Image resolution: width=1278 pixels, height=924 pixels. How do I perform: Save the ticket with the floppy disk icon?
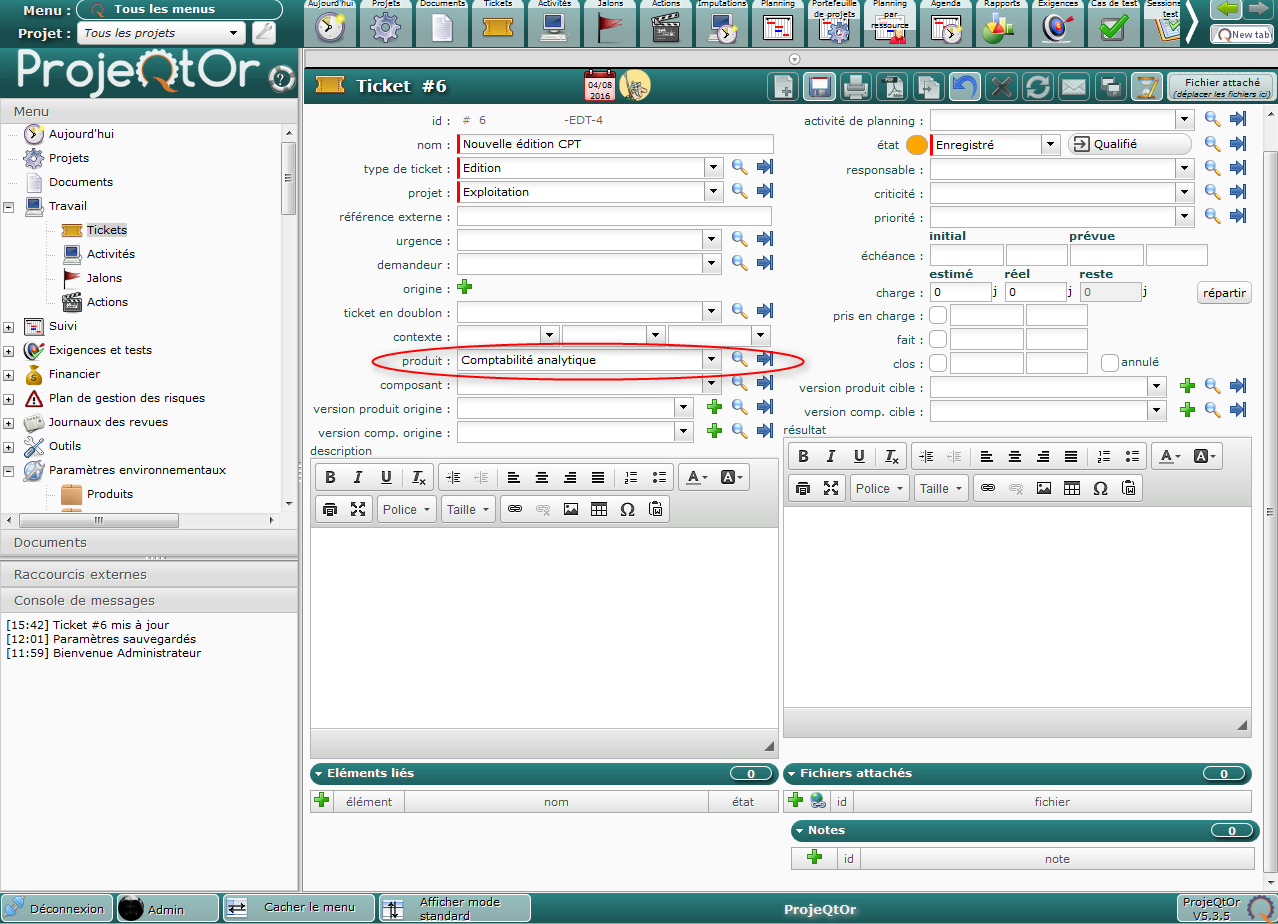(819, 87)
